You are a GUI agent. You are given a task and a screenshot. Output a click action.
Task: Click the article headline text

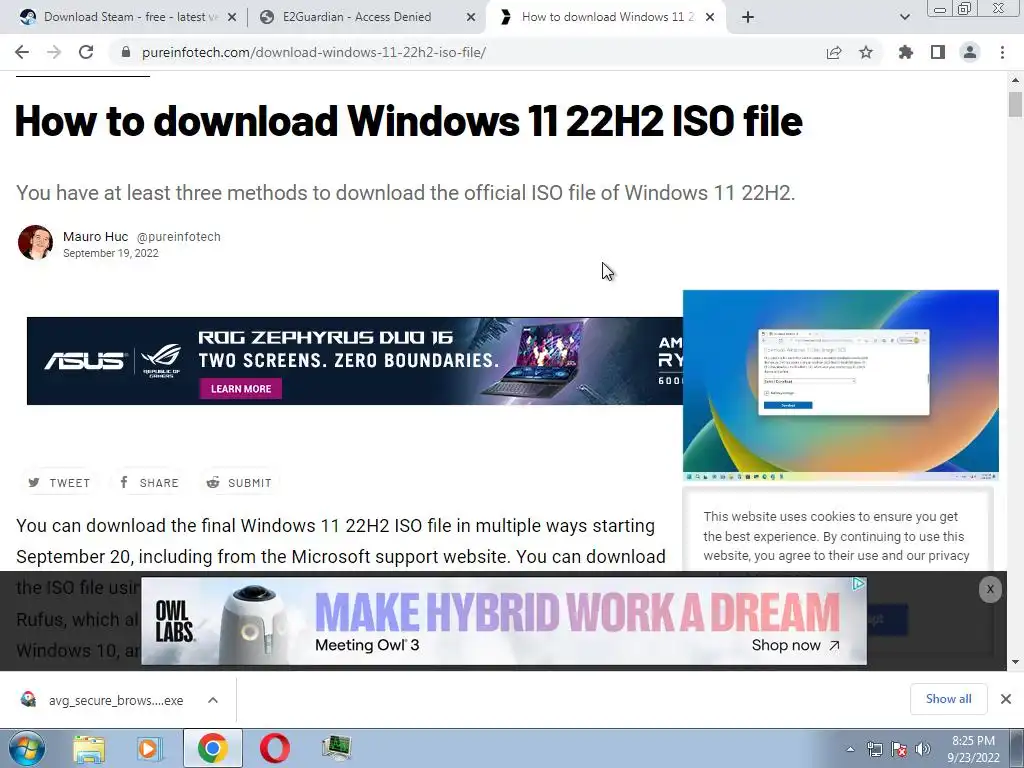409,121
